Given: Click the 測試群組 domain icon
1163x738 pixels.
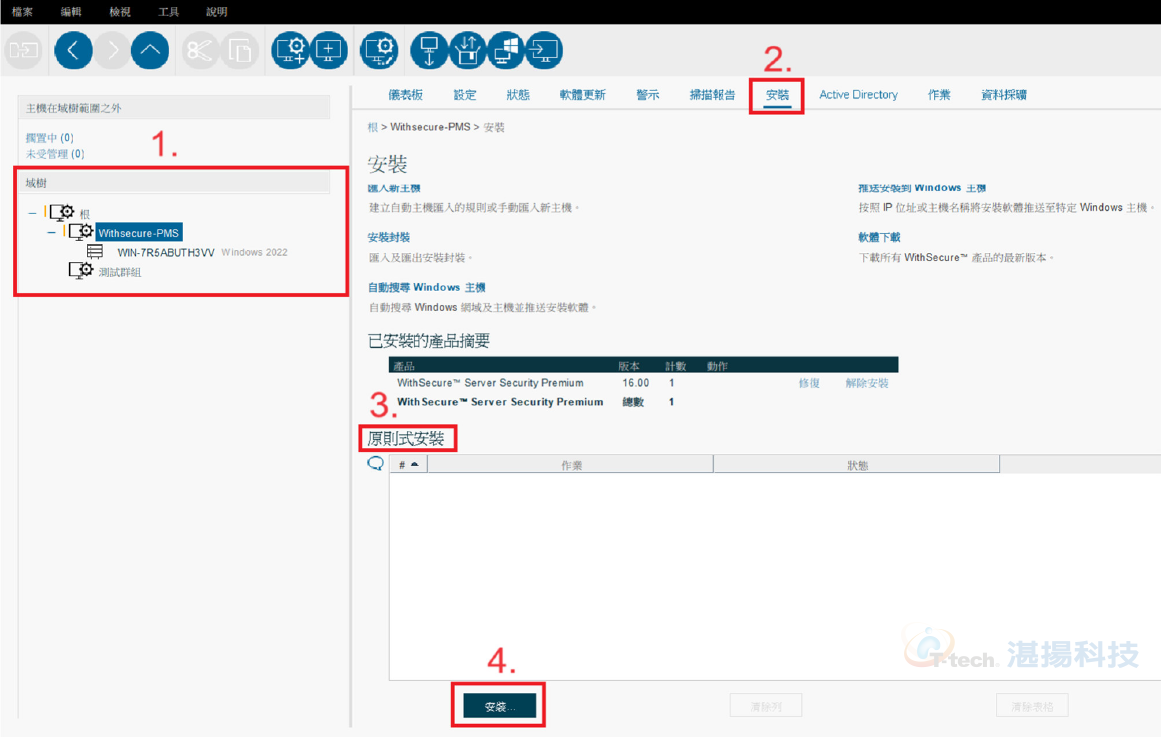Looking at the screenshot, I should (x=81, y=271).
